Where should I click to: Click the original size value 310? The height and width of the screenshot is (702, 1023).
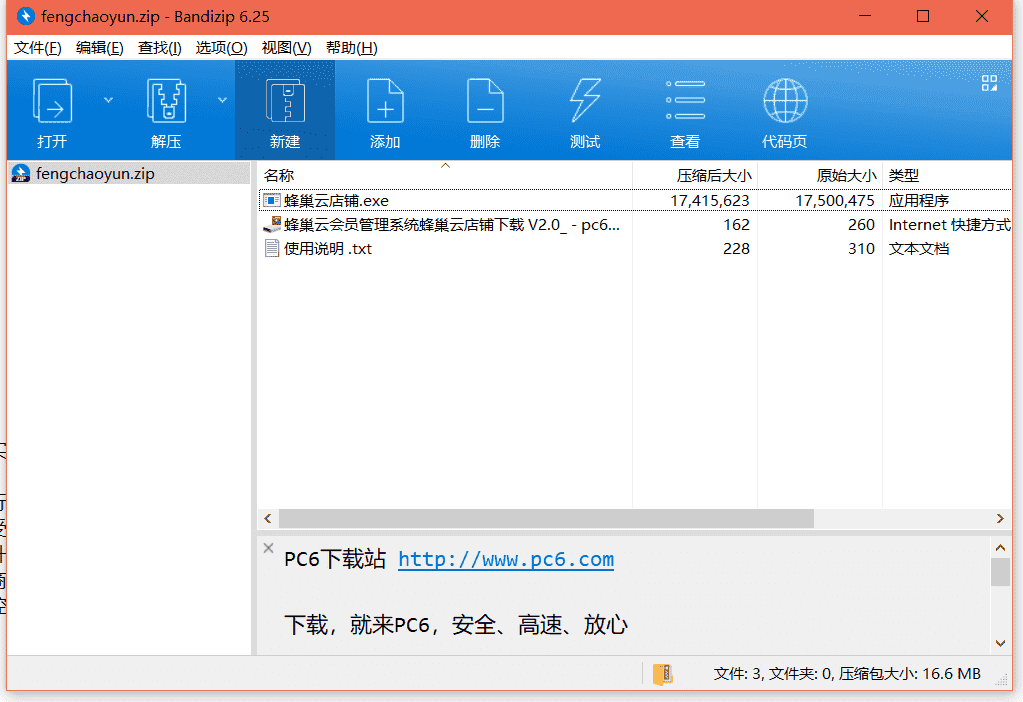click(861, 249)
